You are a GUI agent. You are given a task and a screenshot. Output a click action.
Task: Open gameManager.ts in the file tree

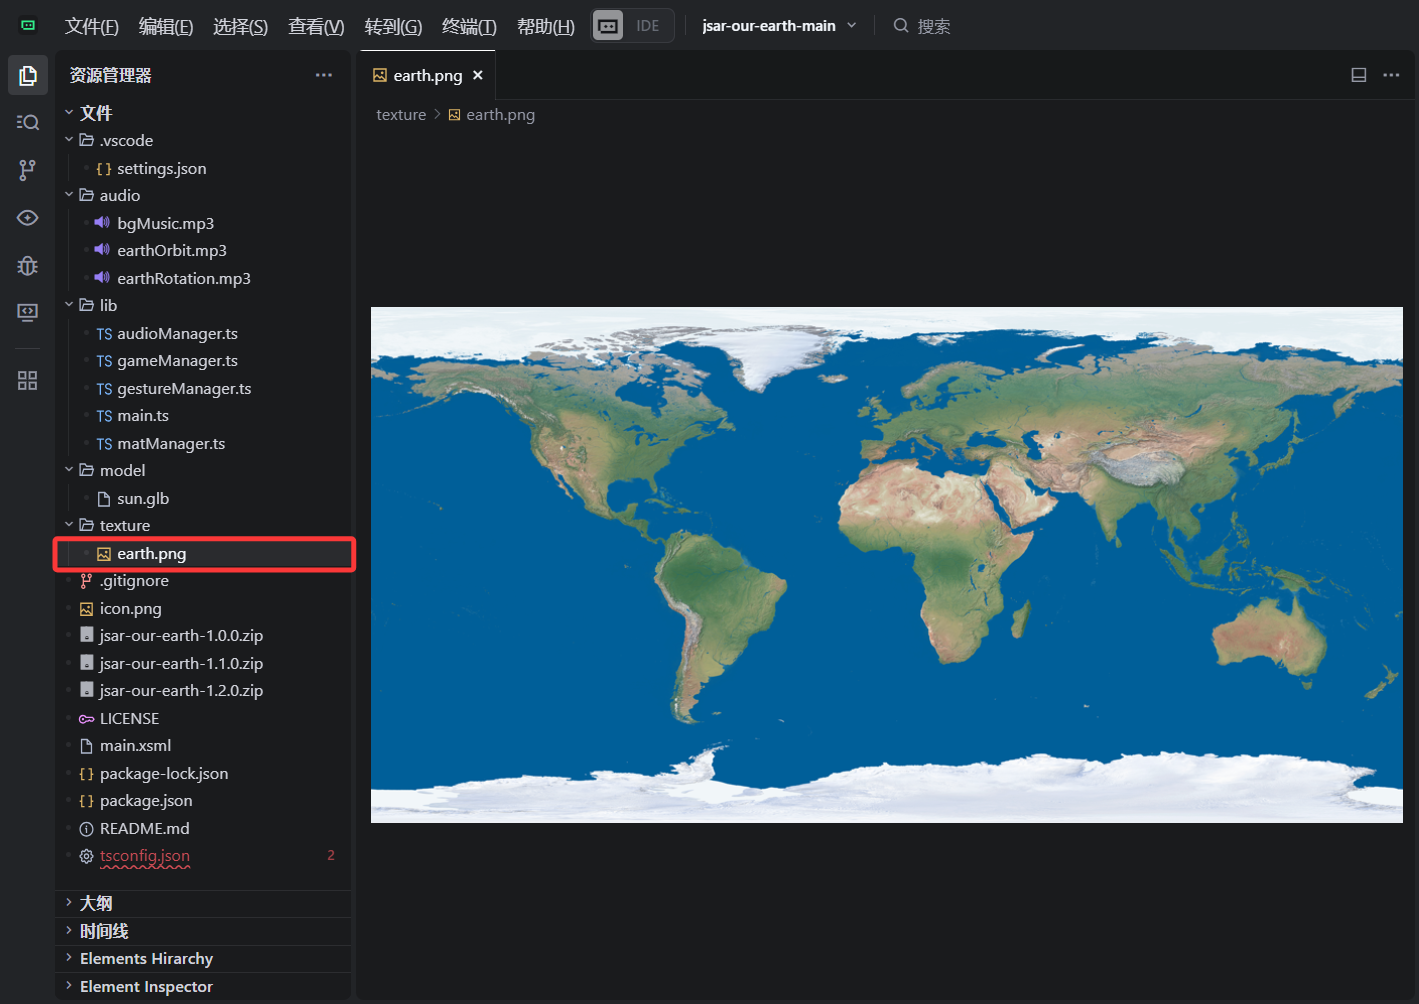pos(177,361)
